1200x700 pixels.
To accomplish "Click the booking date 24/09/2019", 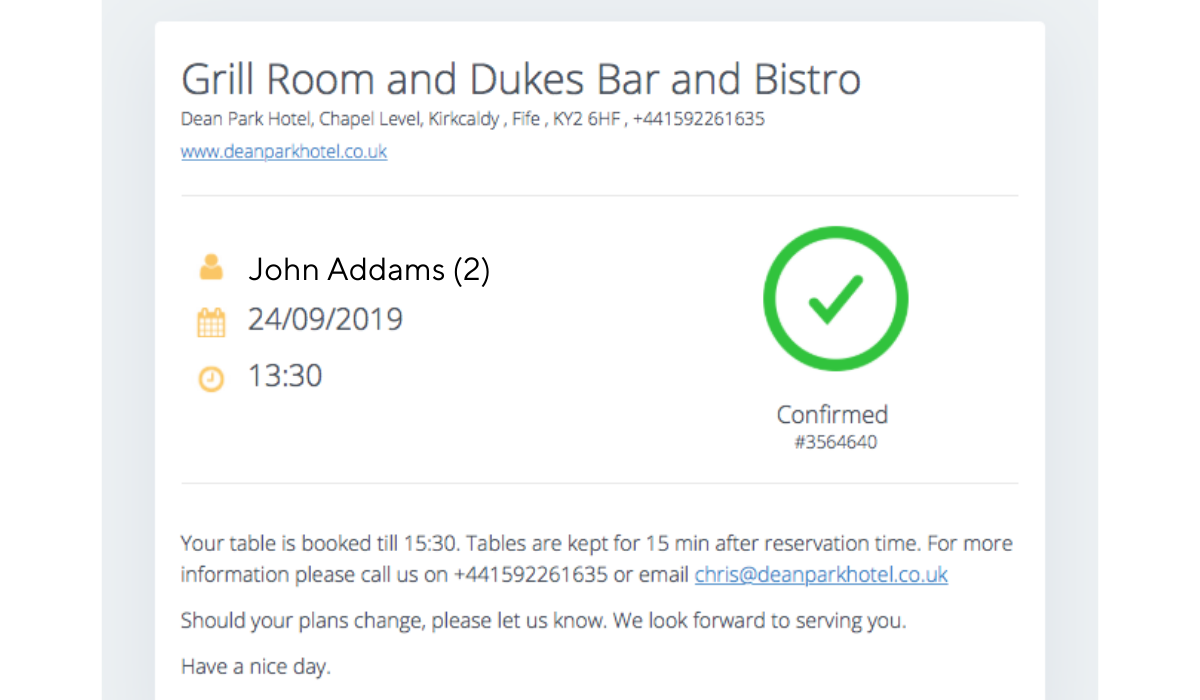I will [326, 320].
